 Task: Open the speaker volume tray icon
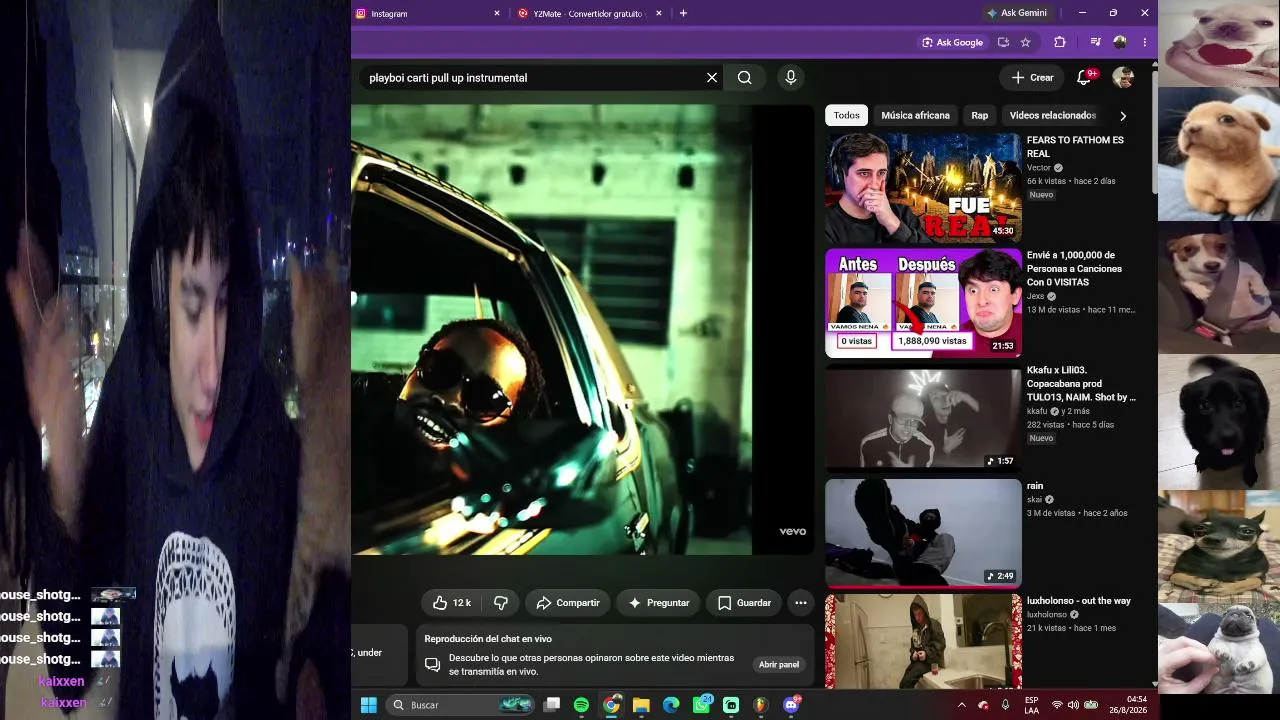click(1073, 705)
